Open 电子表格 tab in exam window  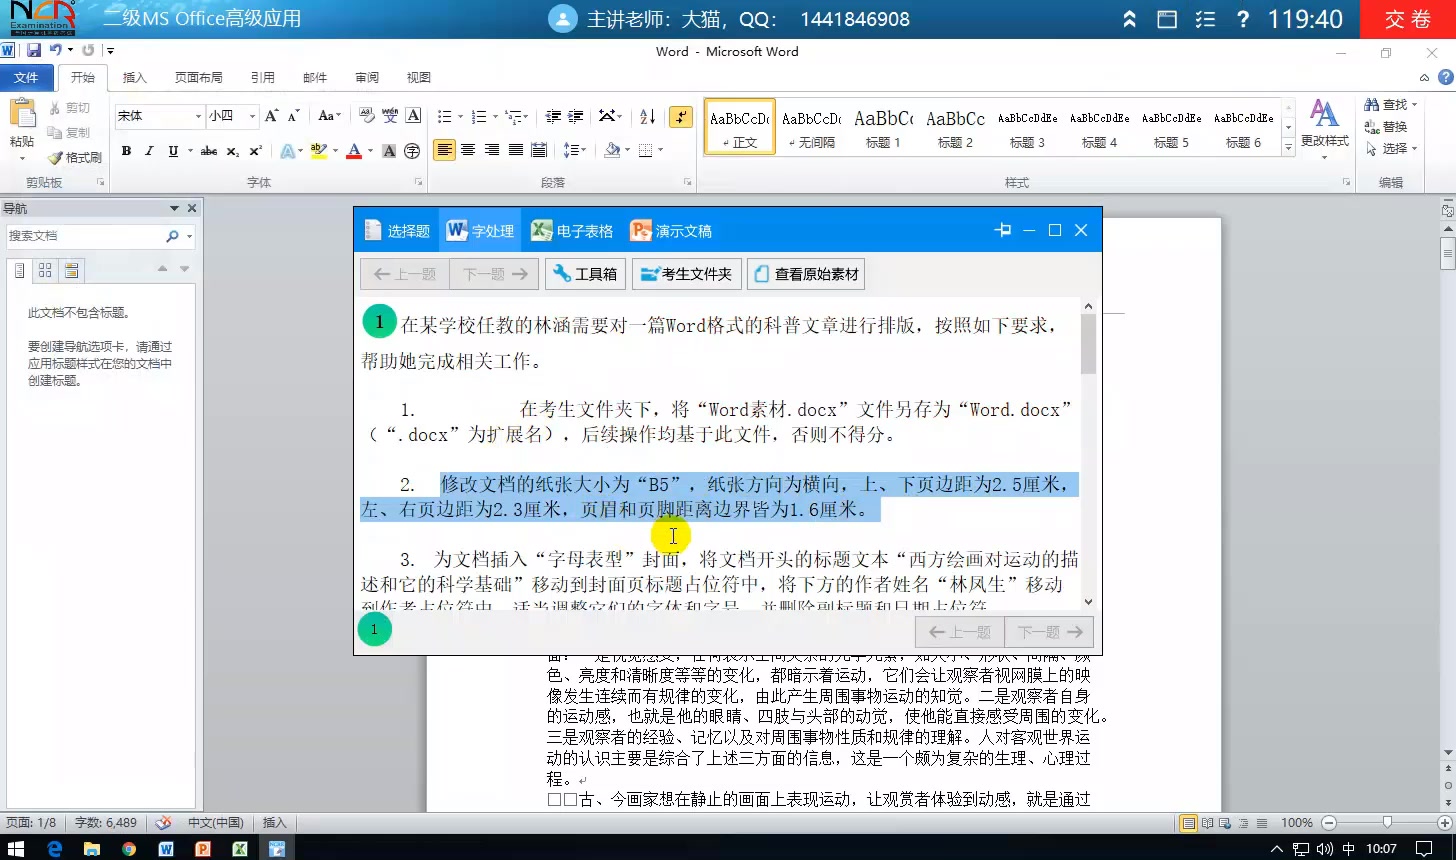pos(572,231)
